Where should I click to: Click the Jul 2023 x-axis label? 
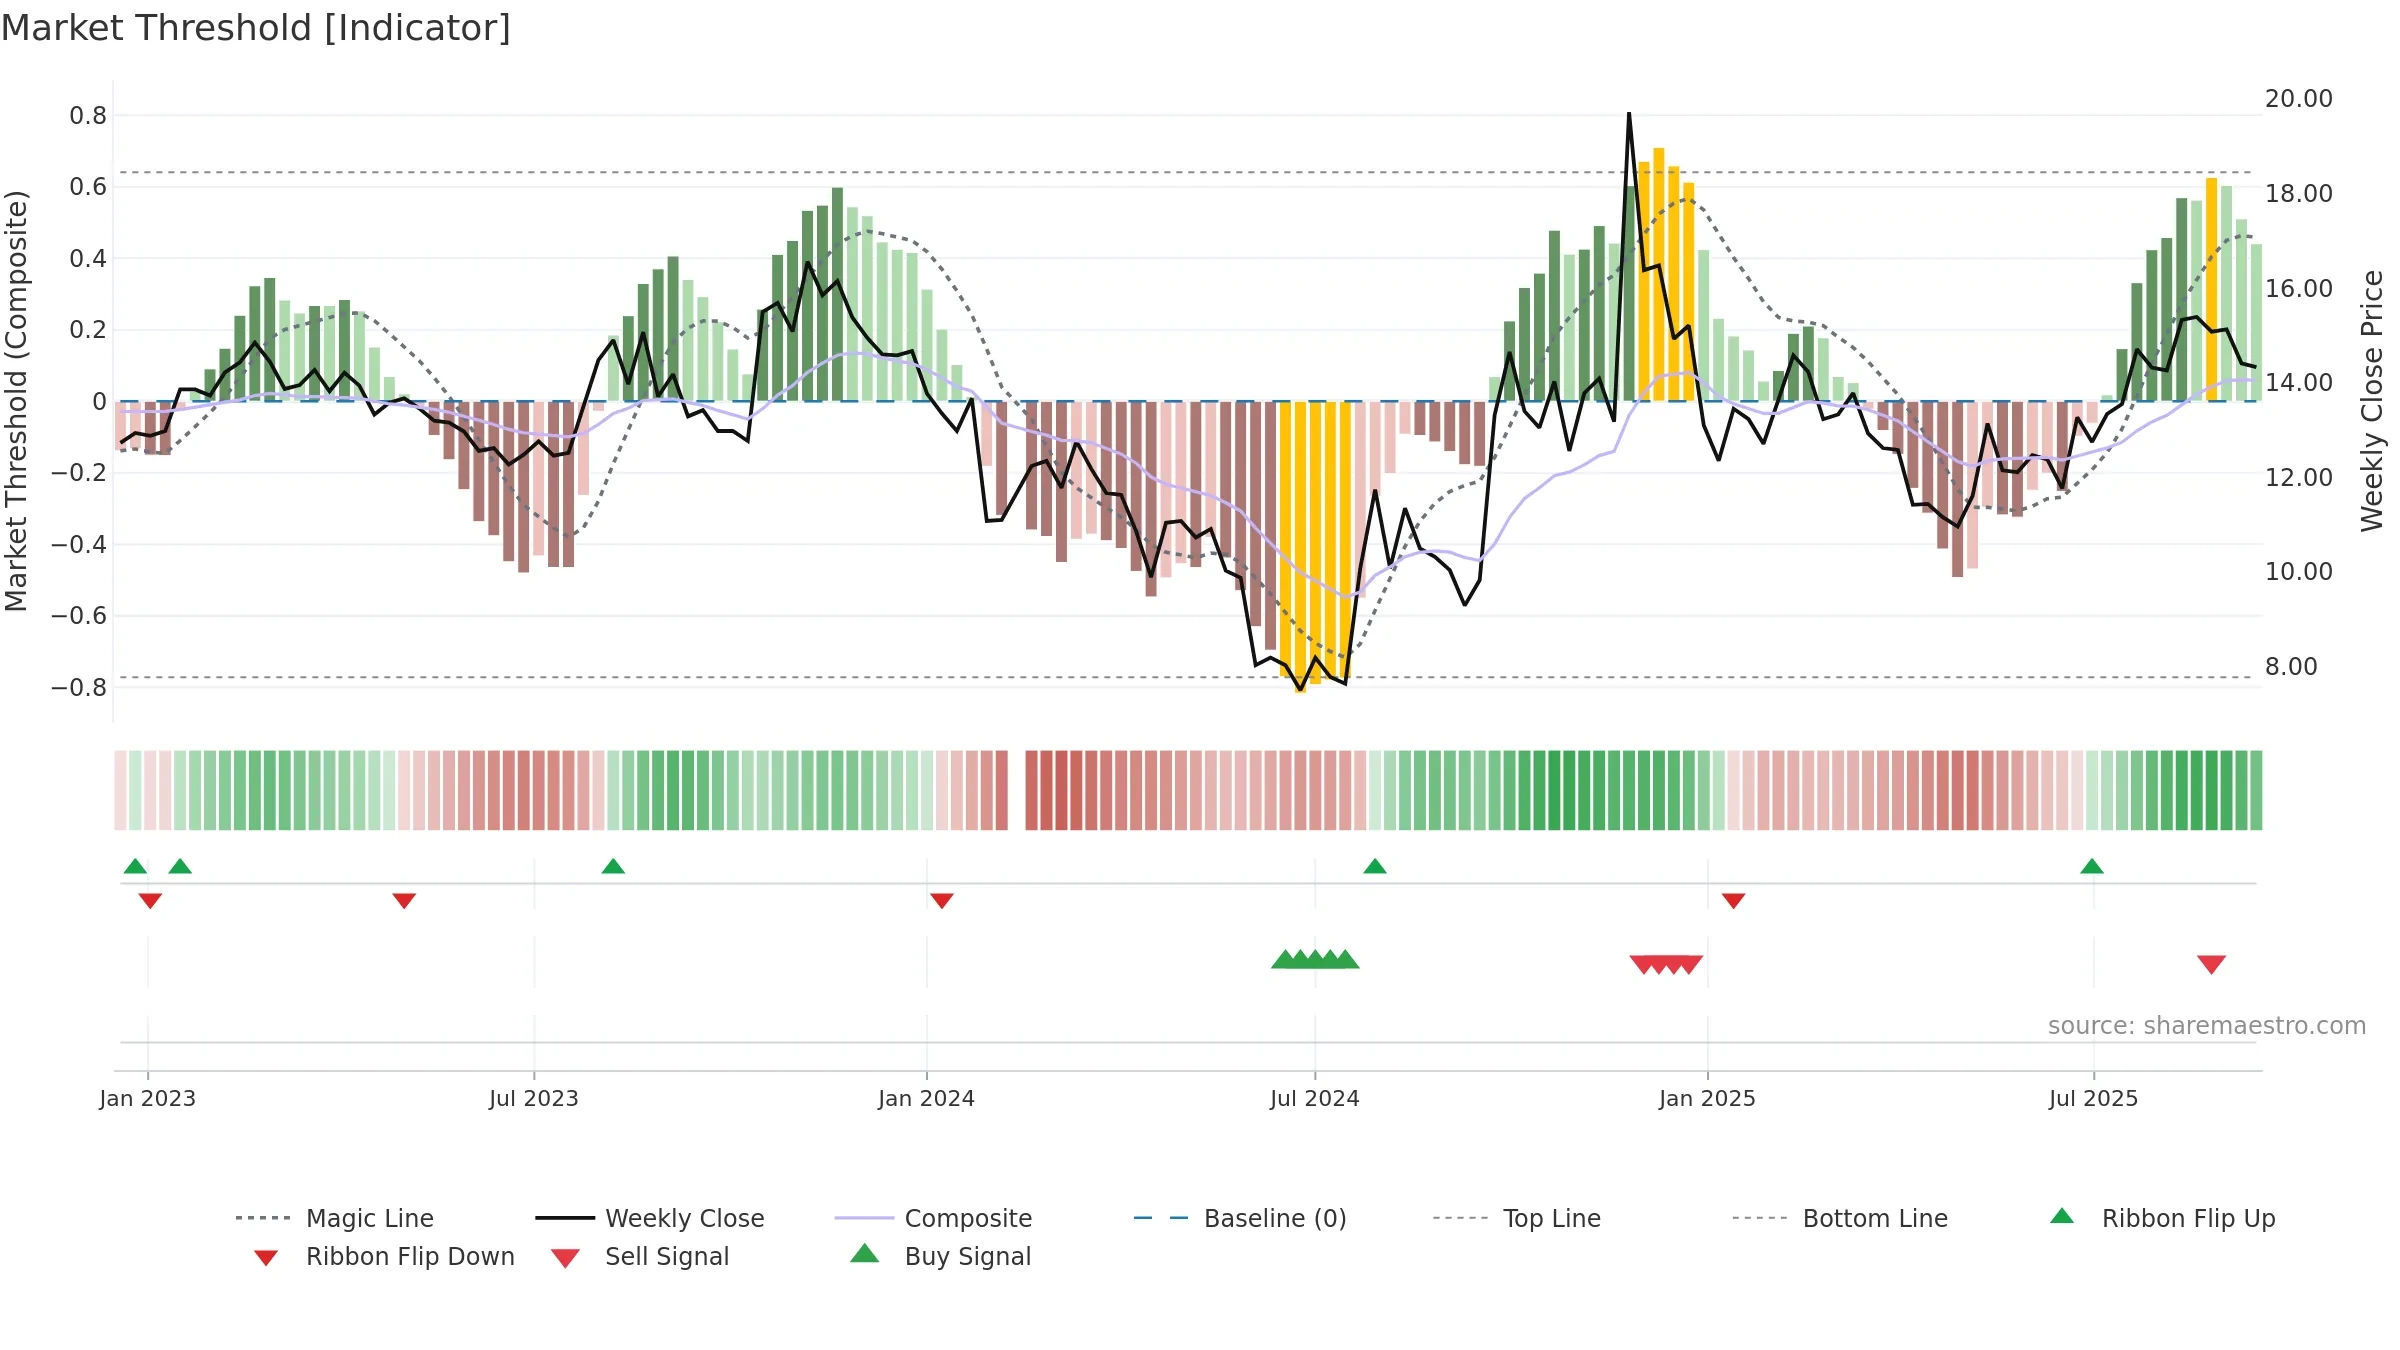[x=534, y=1098]
